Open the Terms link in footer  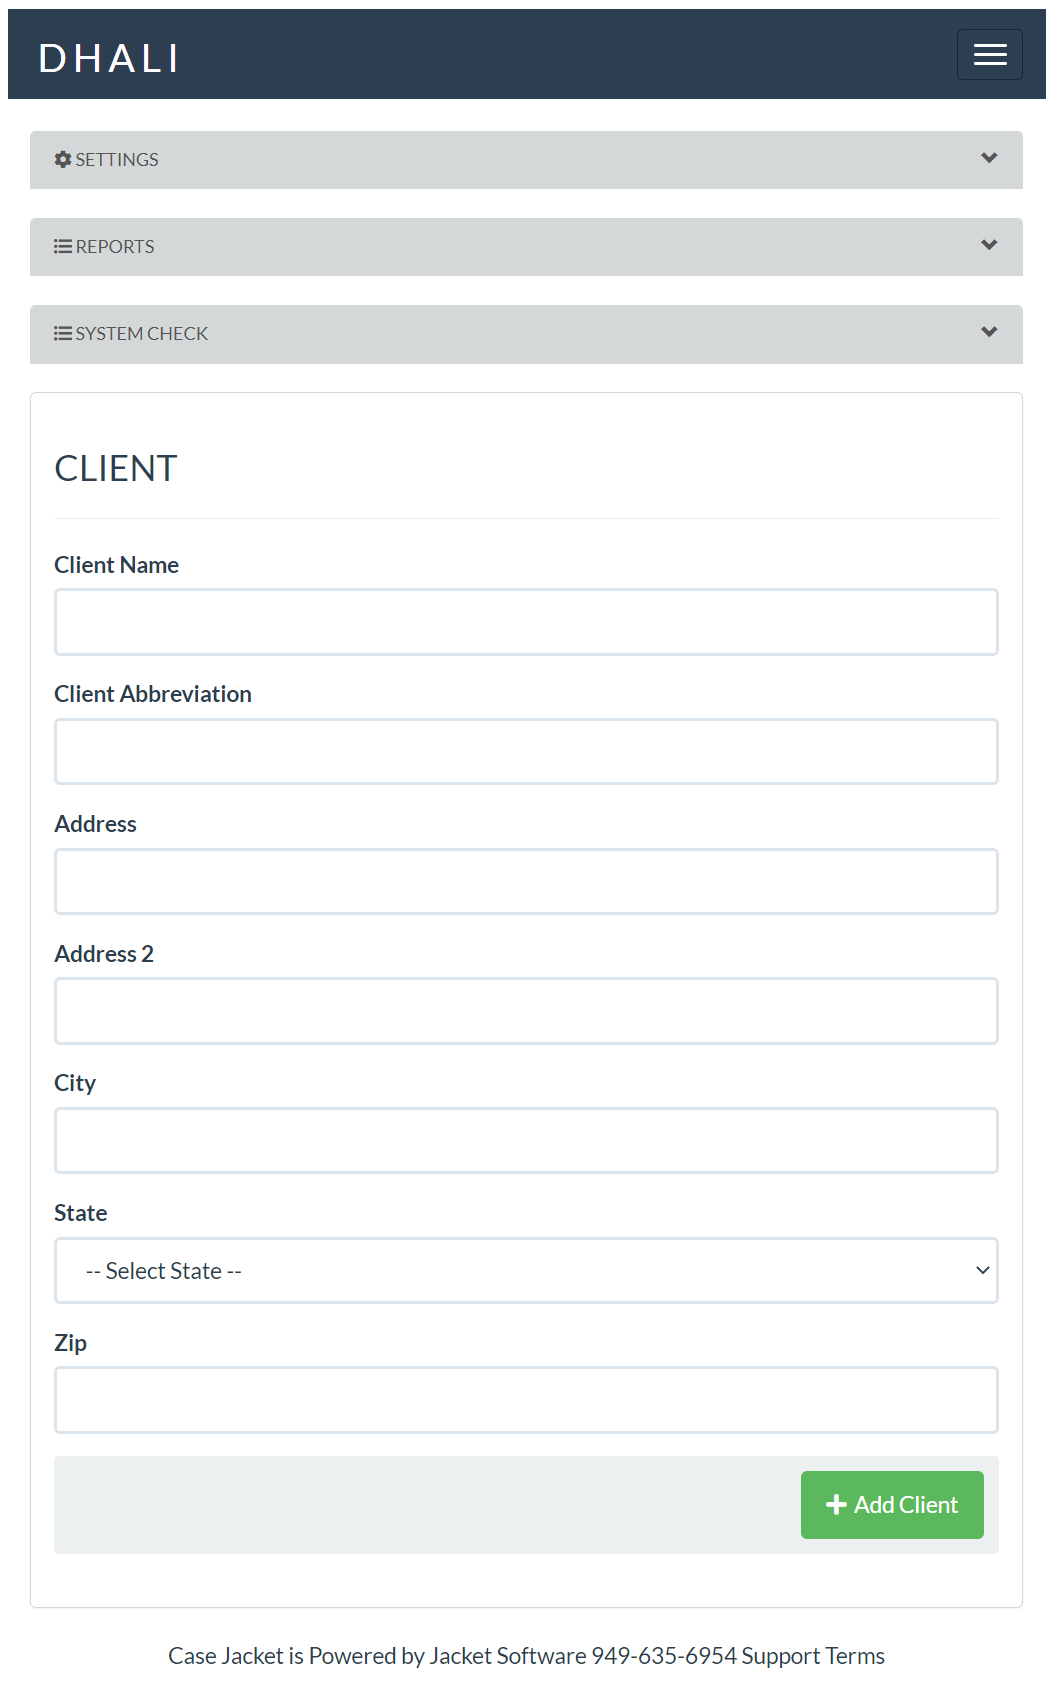click(855, 1656)
